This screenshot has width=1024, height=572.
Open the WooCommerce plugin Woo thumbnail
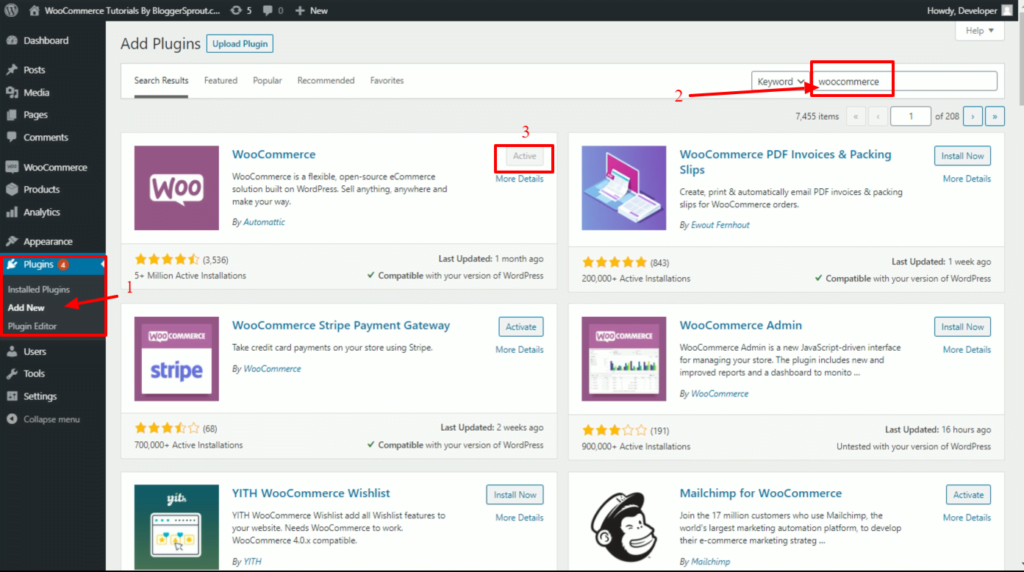[176, 188]
